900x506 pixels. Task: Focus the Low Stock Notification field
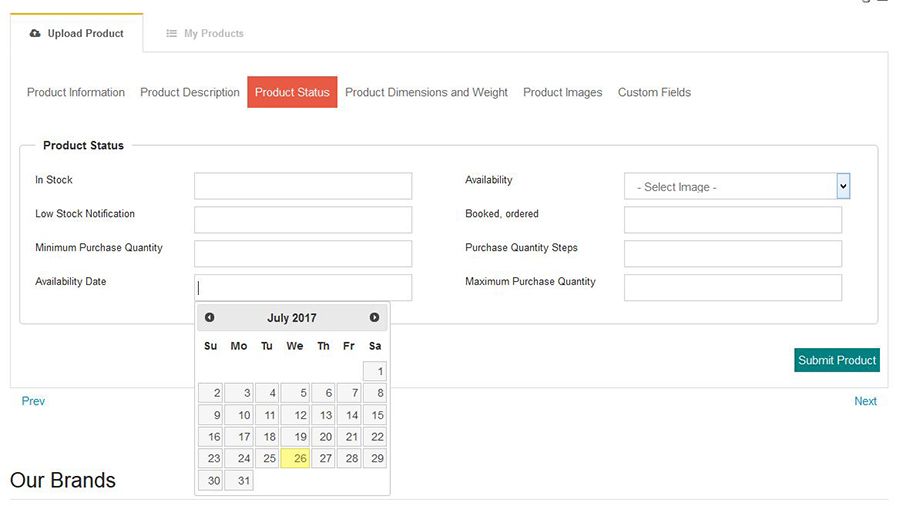coord(303,220)
